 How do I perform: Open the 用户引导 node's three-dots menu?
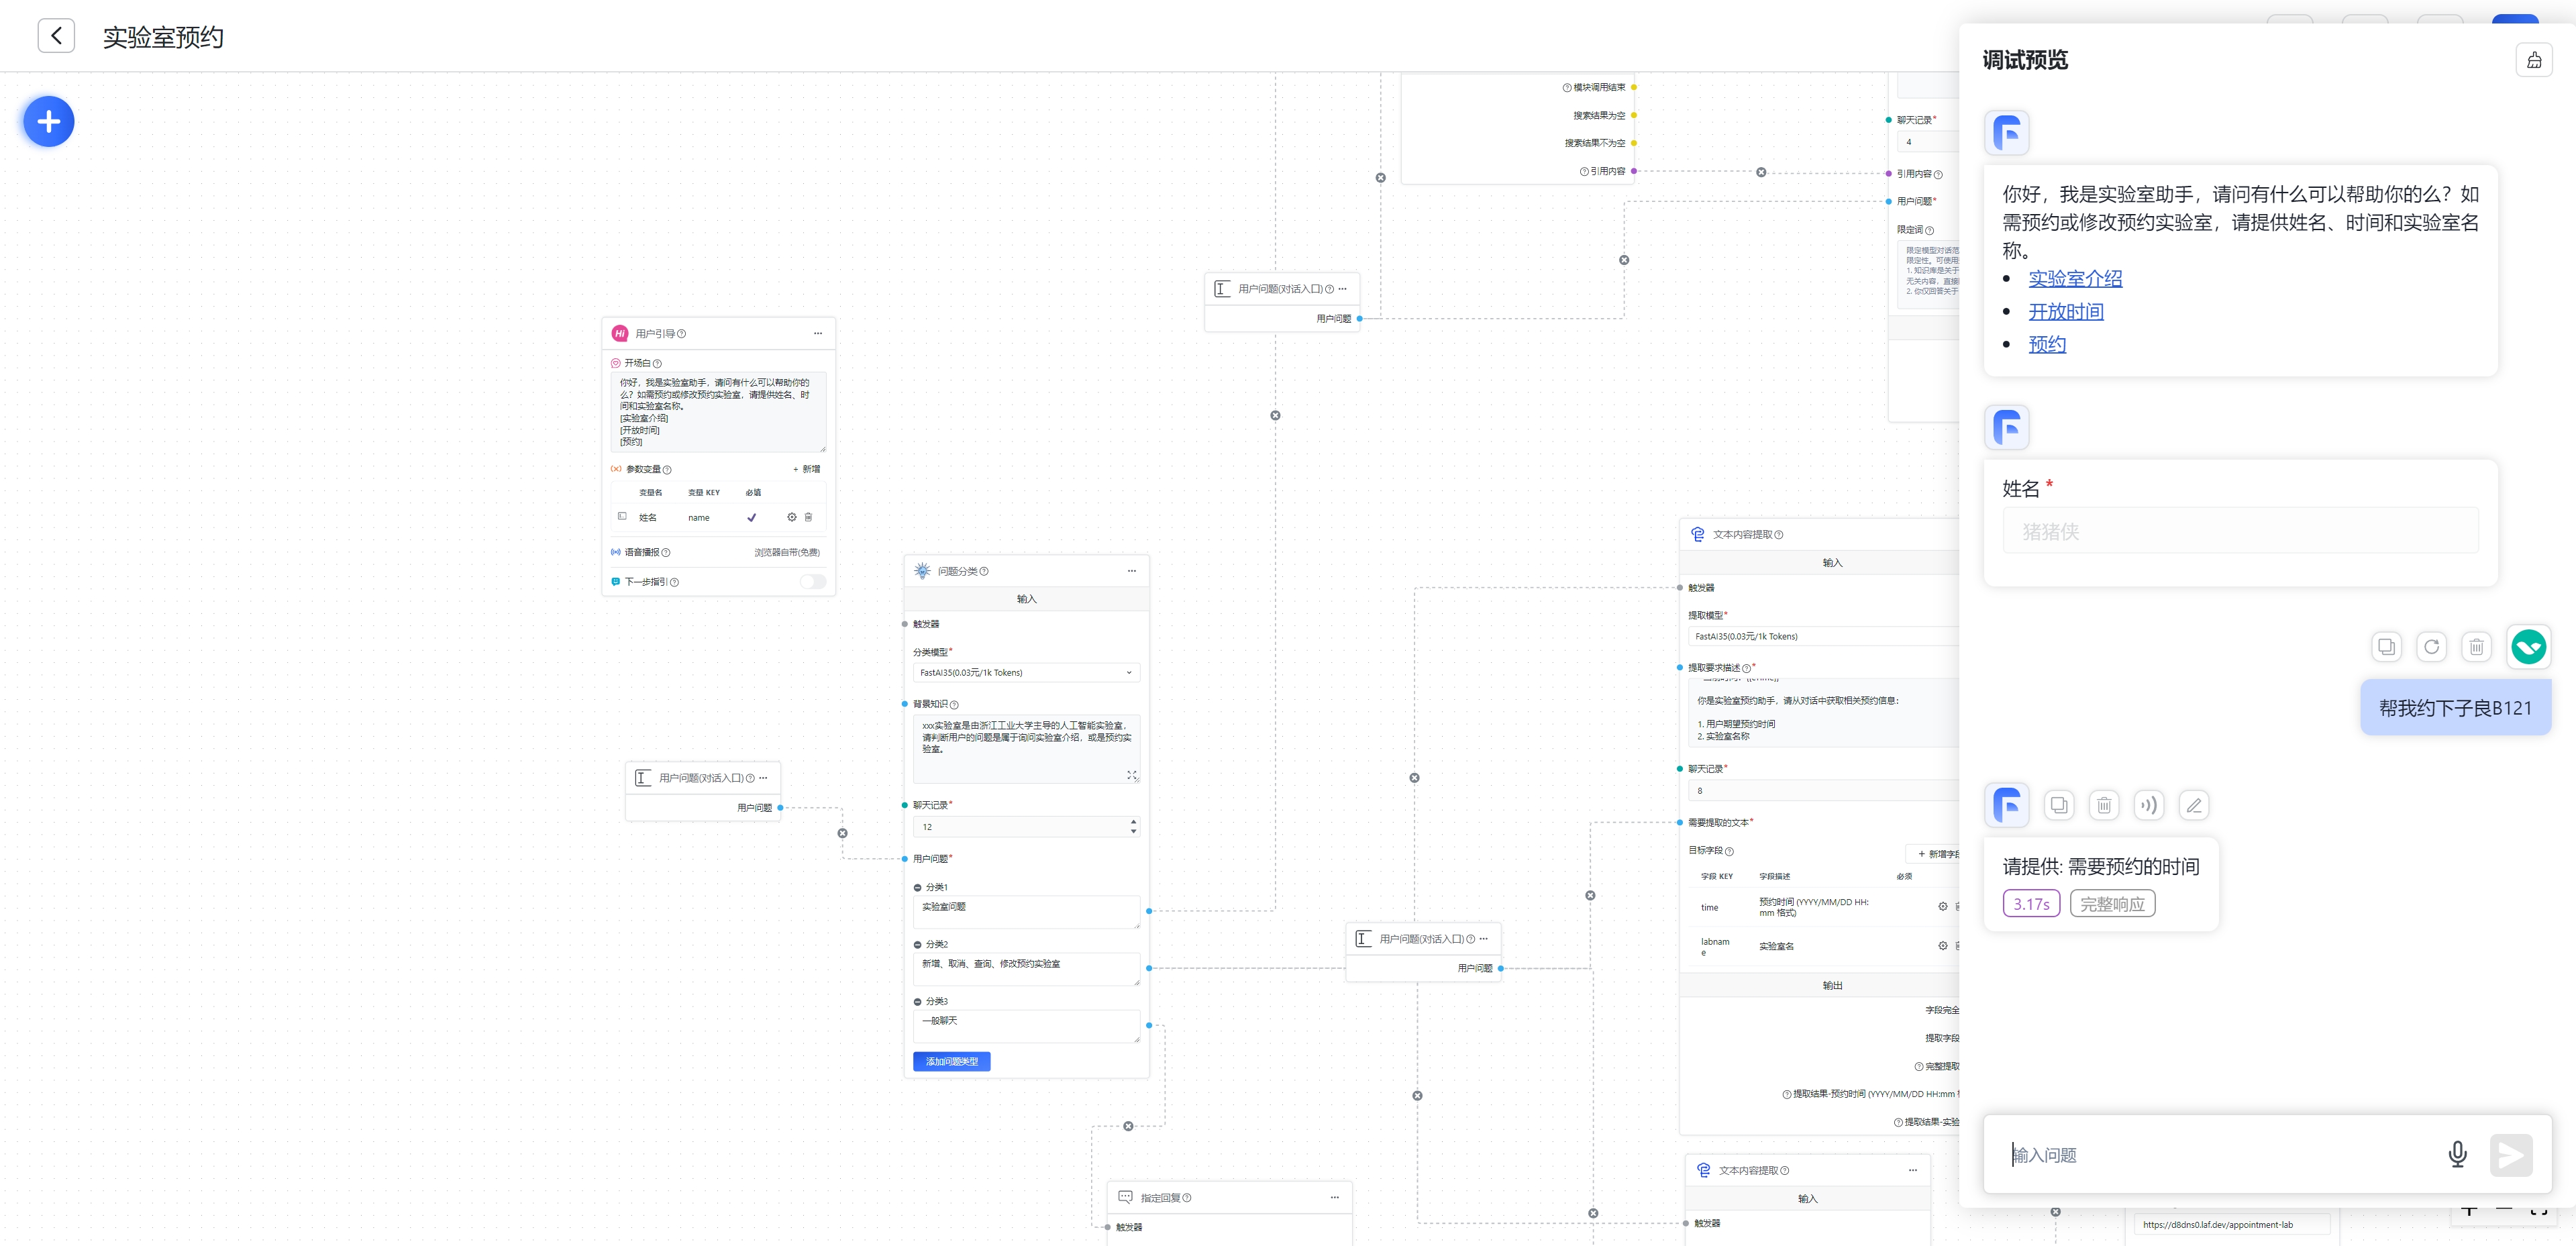click(x=817, y=333)
